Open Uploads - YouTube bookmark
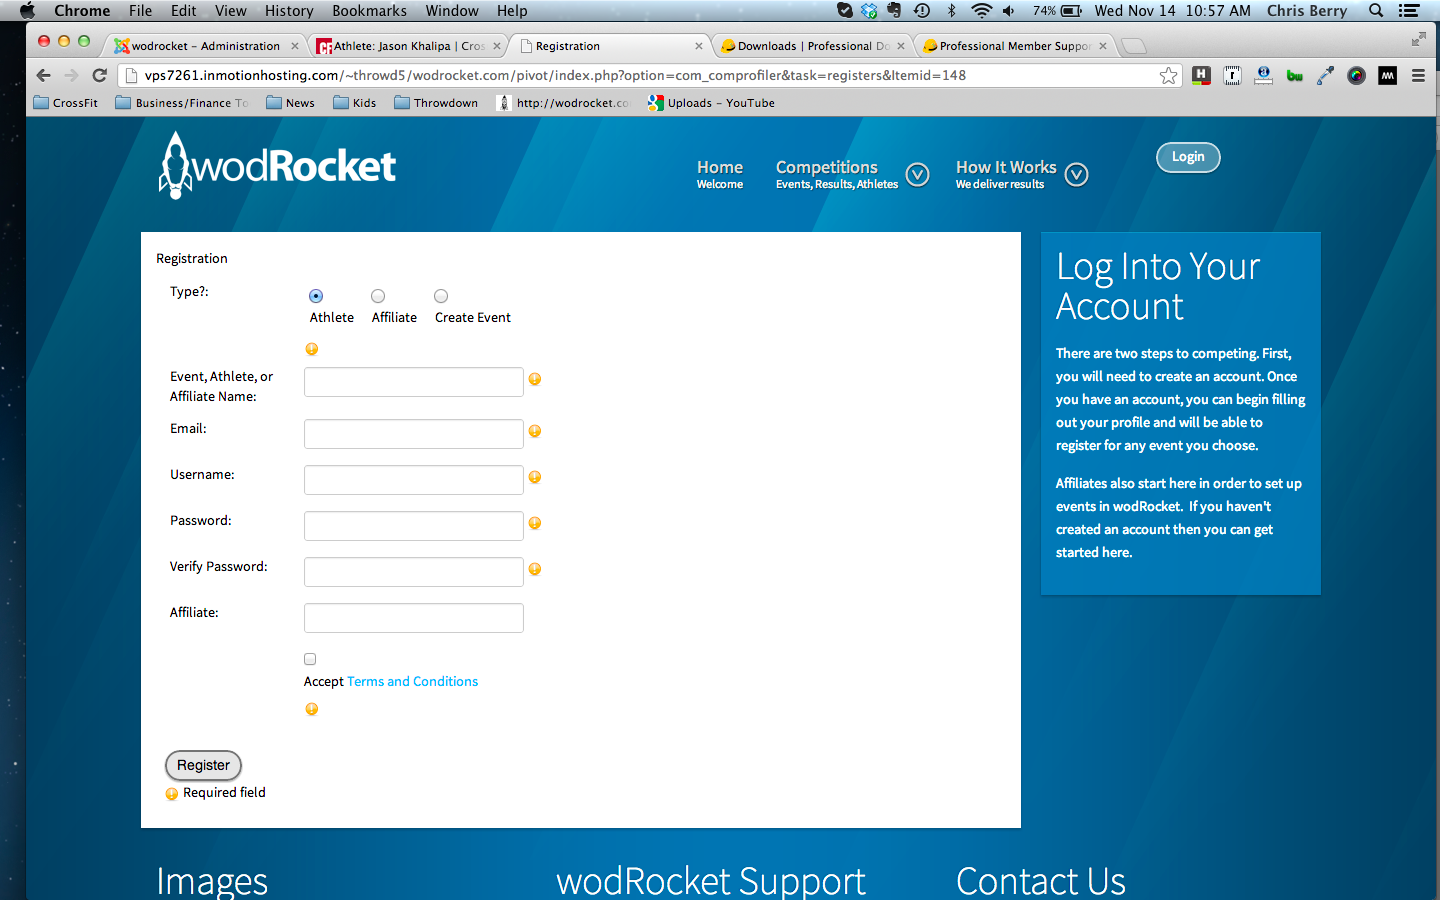Viewport: 1440px width, 900px height. click(711, 102)
